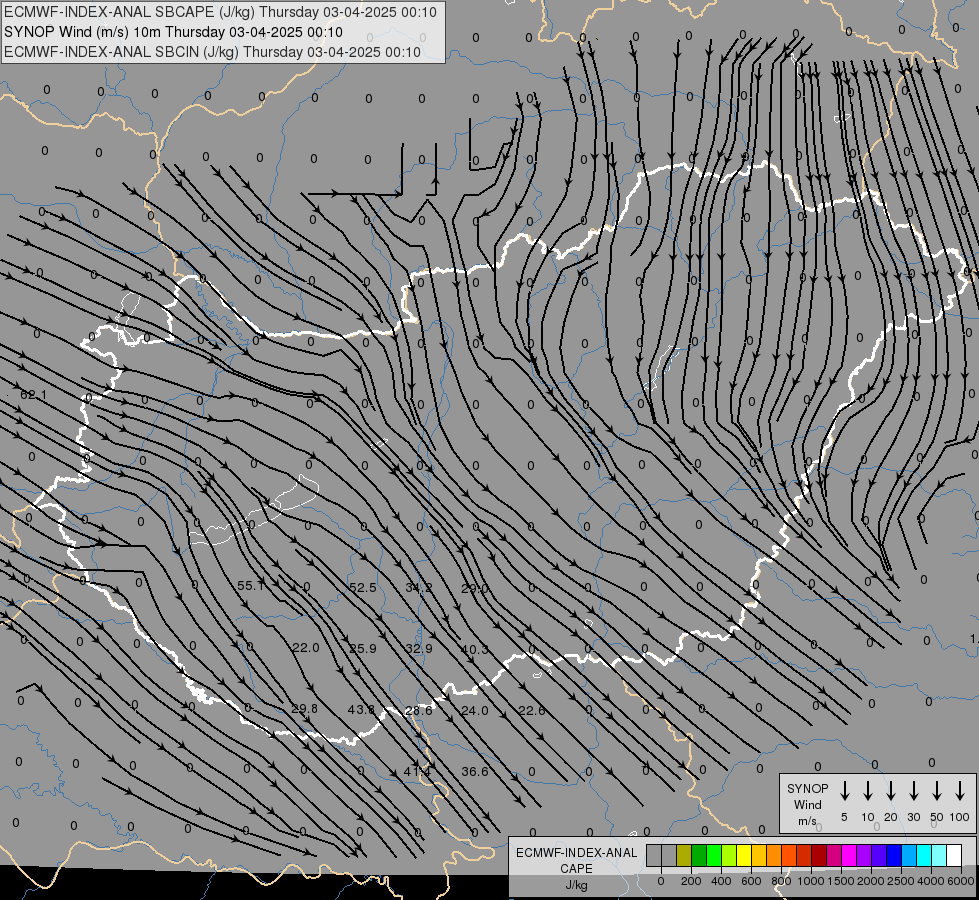
Task: Choose the bright magenta CAPE swatch
Action: point(849,855)
